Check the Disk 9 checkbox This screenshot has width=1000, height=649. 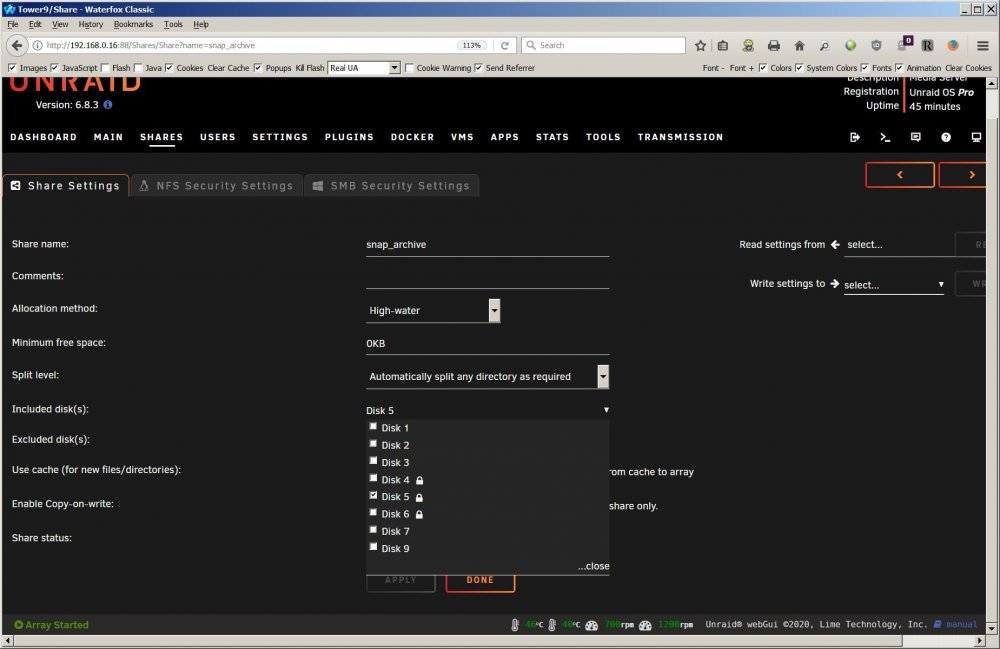(x=373, y=546)
